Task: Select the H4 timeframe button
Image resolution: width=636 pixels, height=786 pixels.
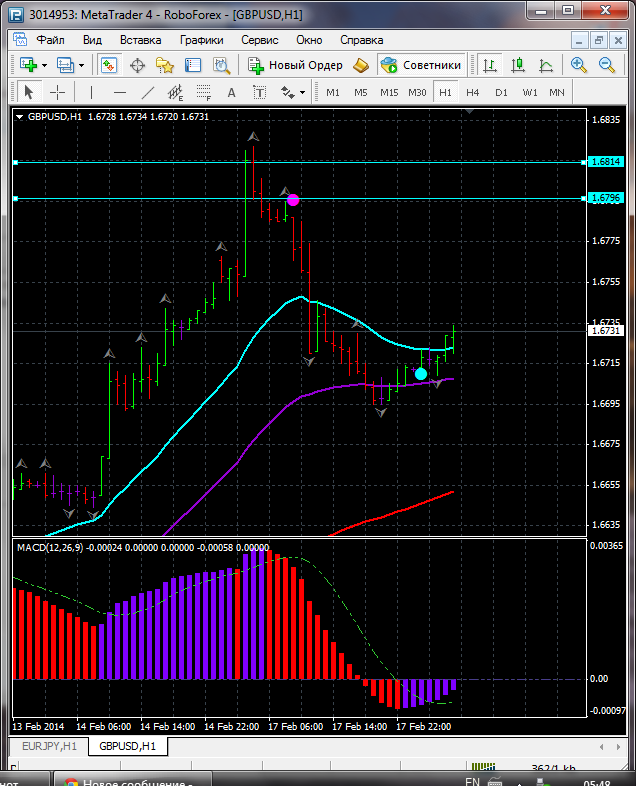Action: click(x=473, y=92)
